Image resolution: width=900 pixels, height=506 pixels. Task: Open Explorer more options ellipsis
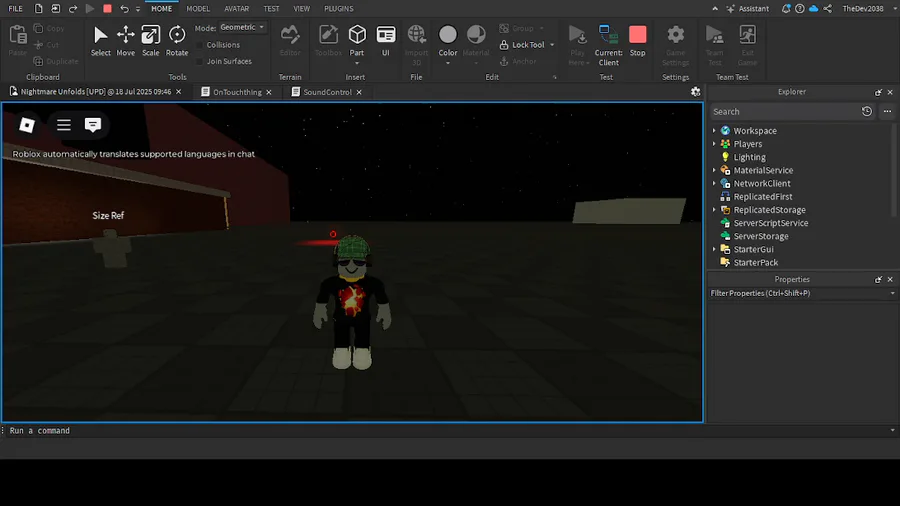(887, 111)
